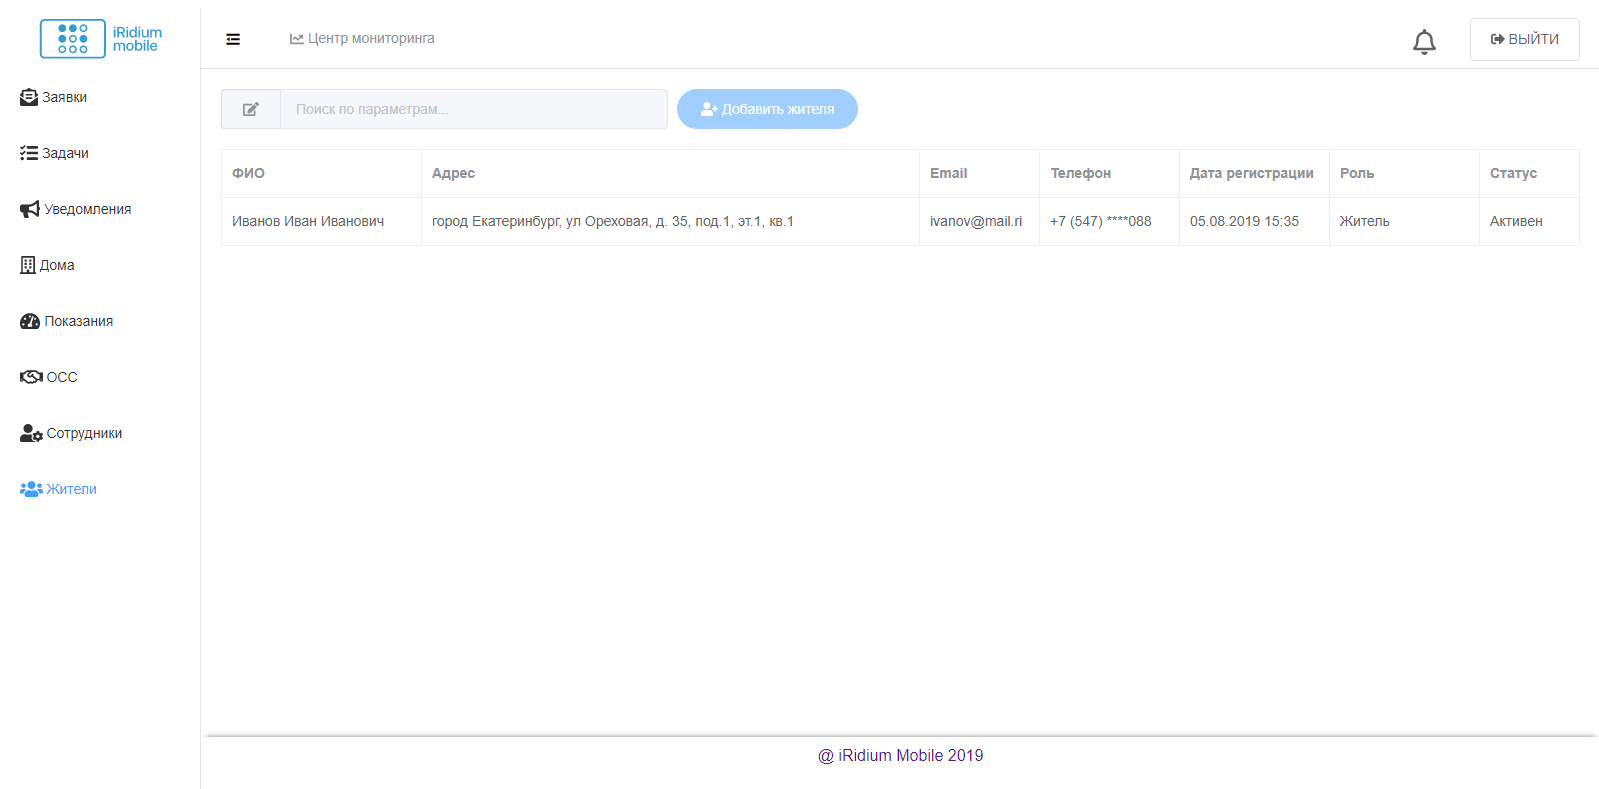Viewport: 1599px width, 789px height.
Task: Open Заявки in the sidebar
Action: (x=54, y=97)
